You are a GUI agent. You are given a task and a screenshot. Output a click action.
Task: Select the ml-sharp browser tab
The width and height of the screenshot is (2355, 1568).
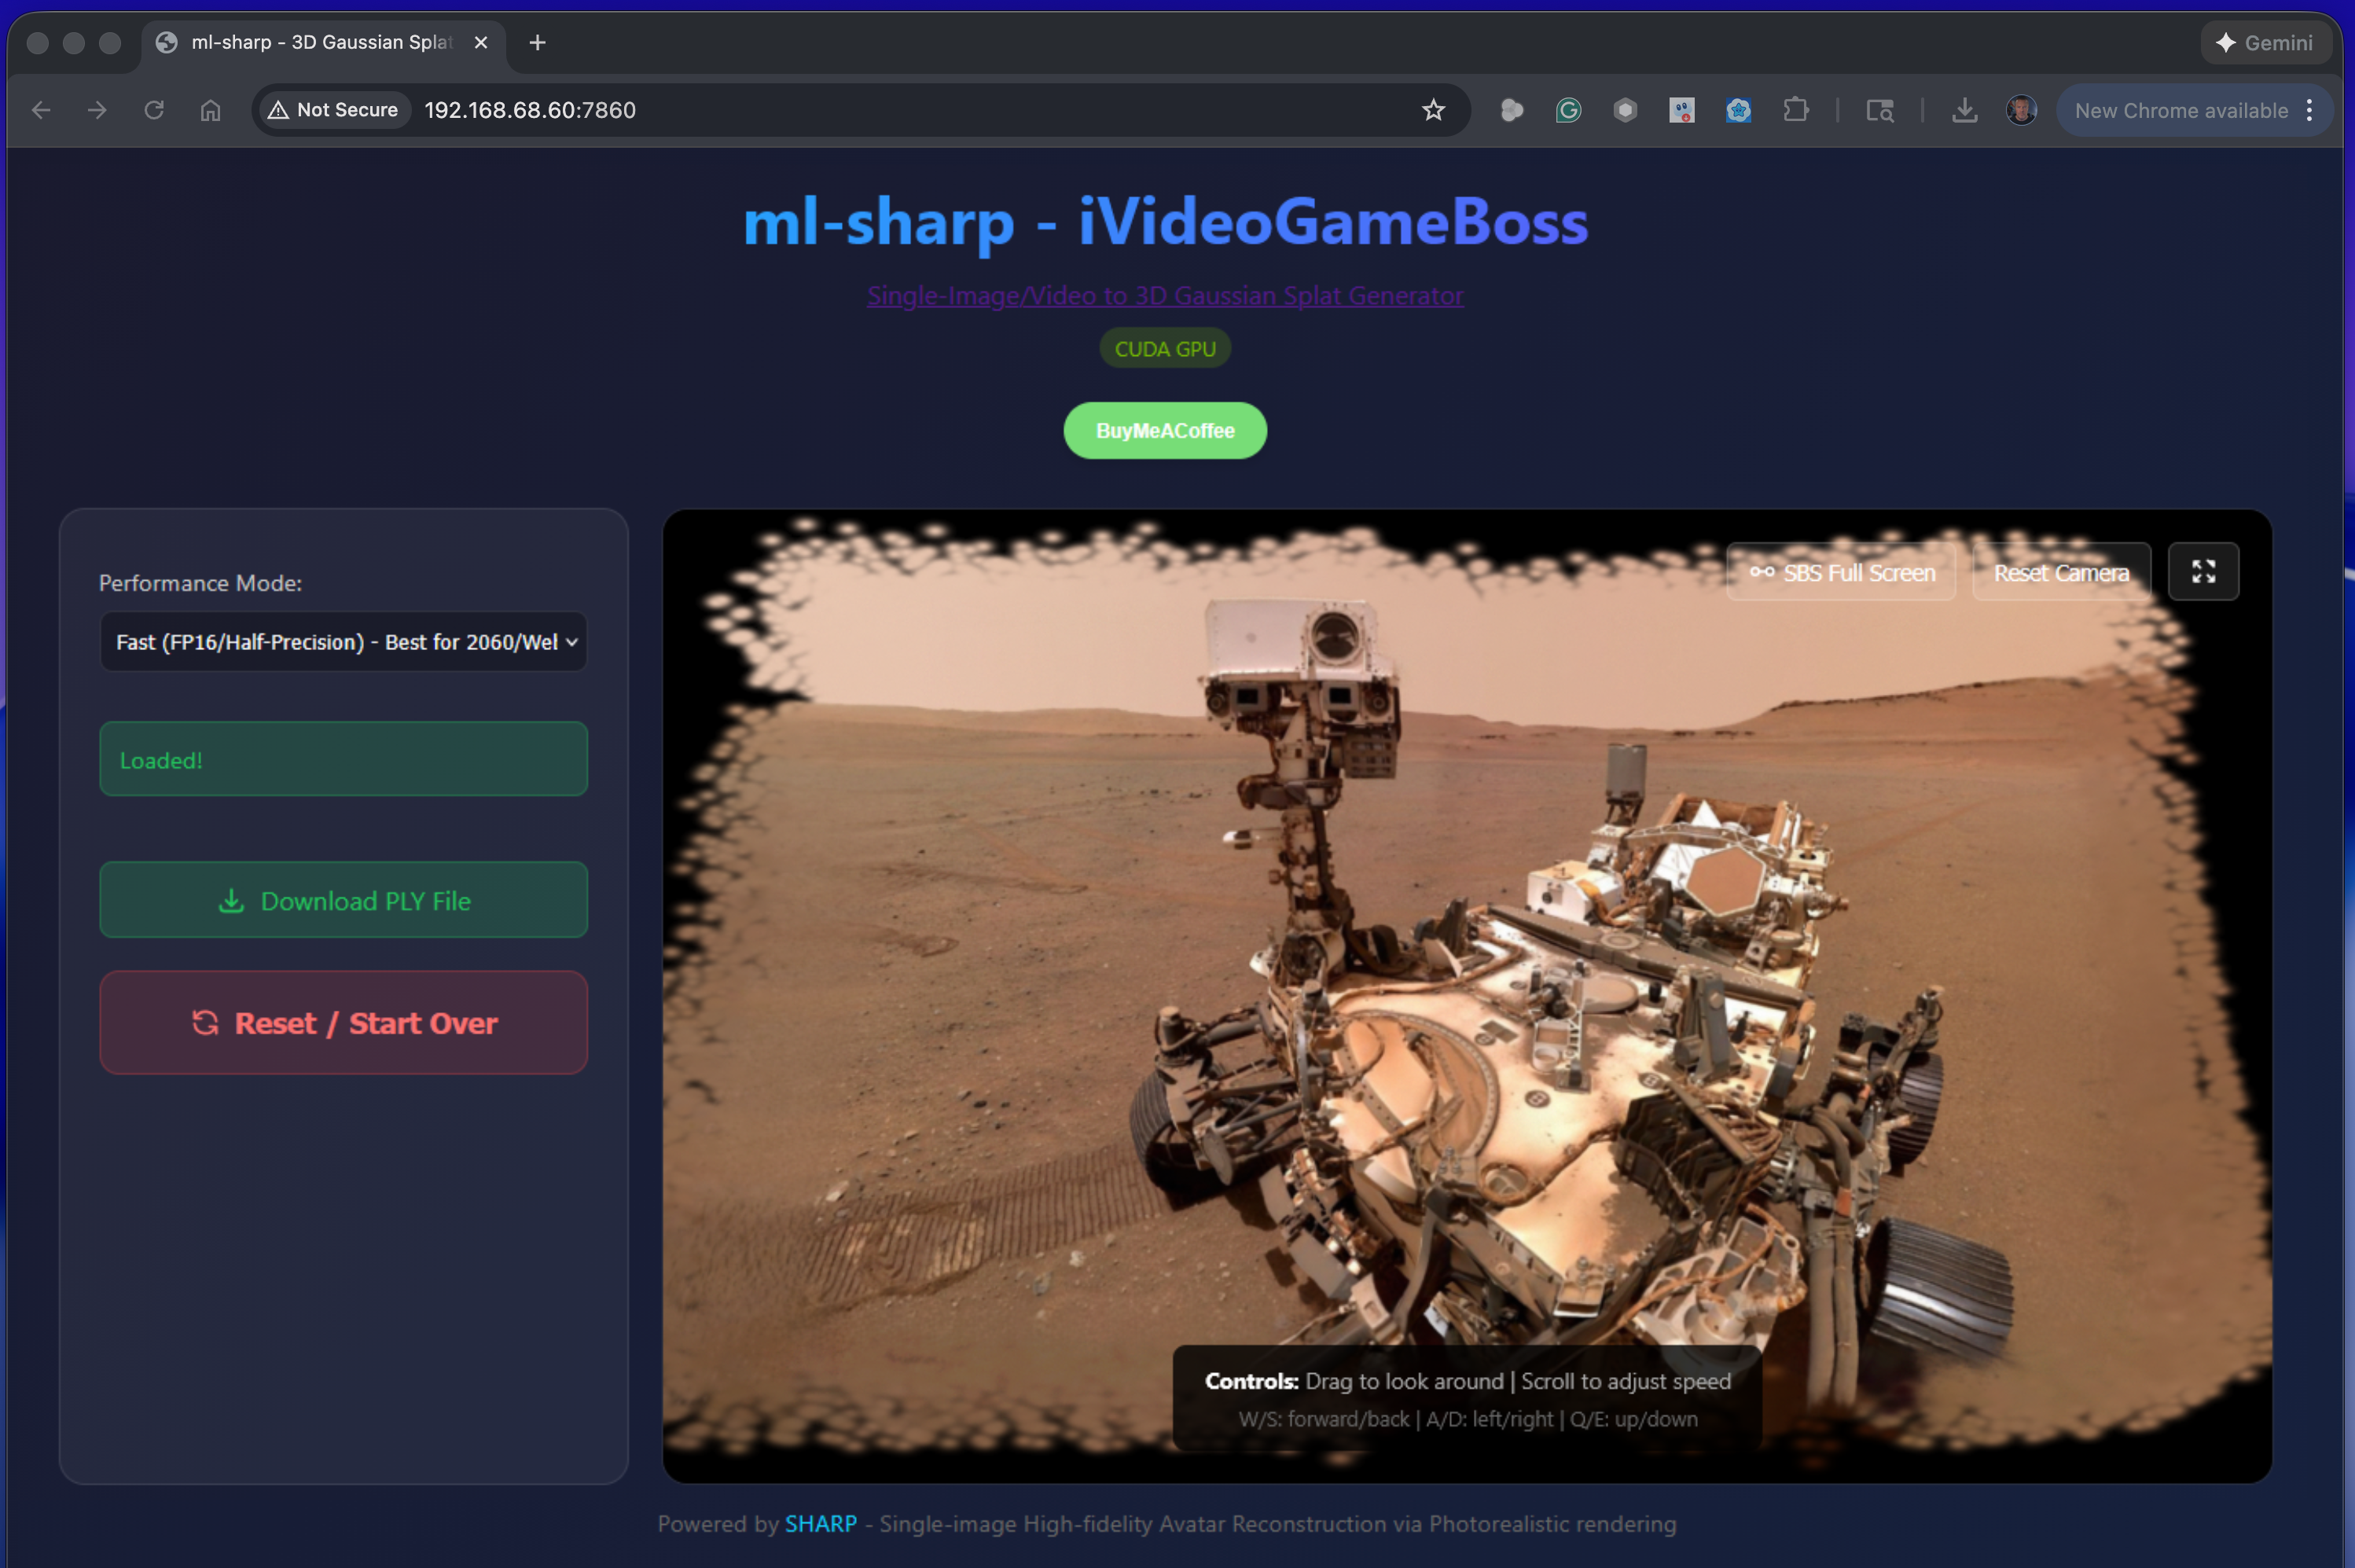(x=320, y=42)
